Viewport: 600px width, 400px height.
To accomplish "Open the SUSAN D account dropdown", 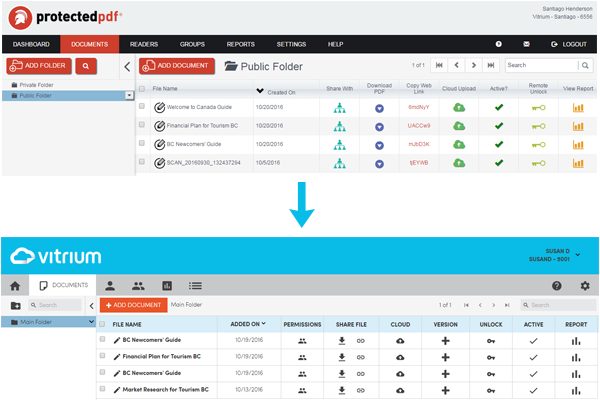I will 578,255.
